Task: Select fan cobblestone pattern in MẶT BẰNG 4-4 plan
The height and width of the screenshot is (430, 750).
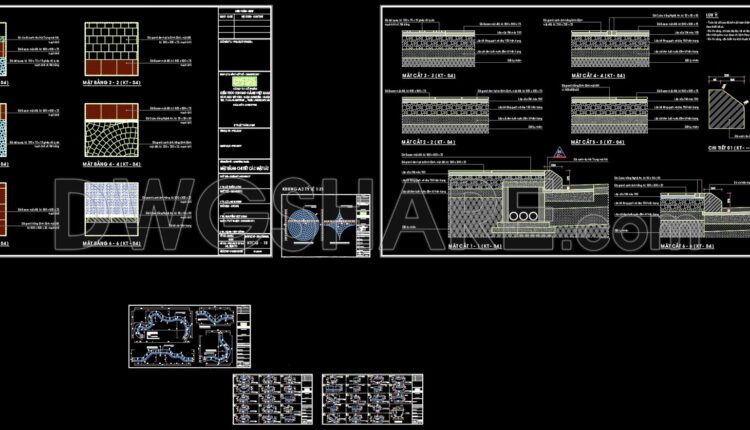Action: click(111, 138)
